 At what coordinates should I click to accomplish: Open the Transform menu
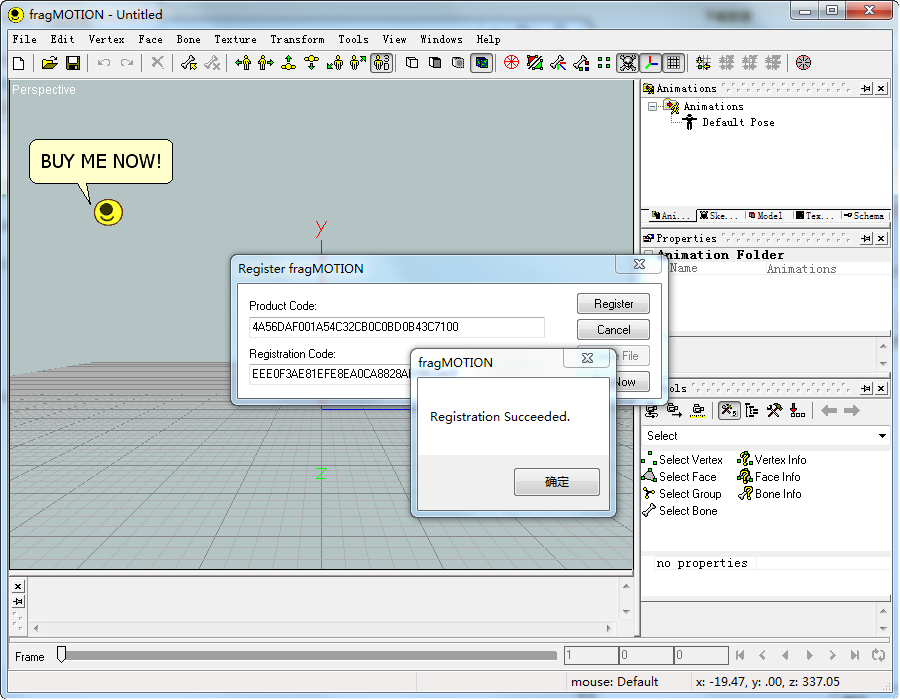[x=297, y=40]
